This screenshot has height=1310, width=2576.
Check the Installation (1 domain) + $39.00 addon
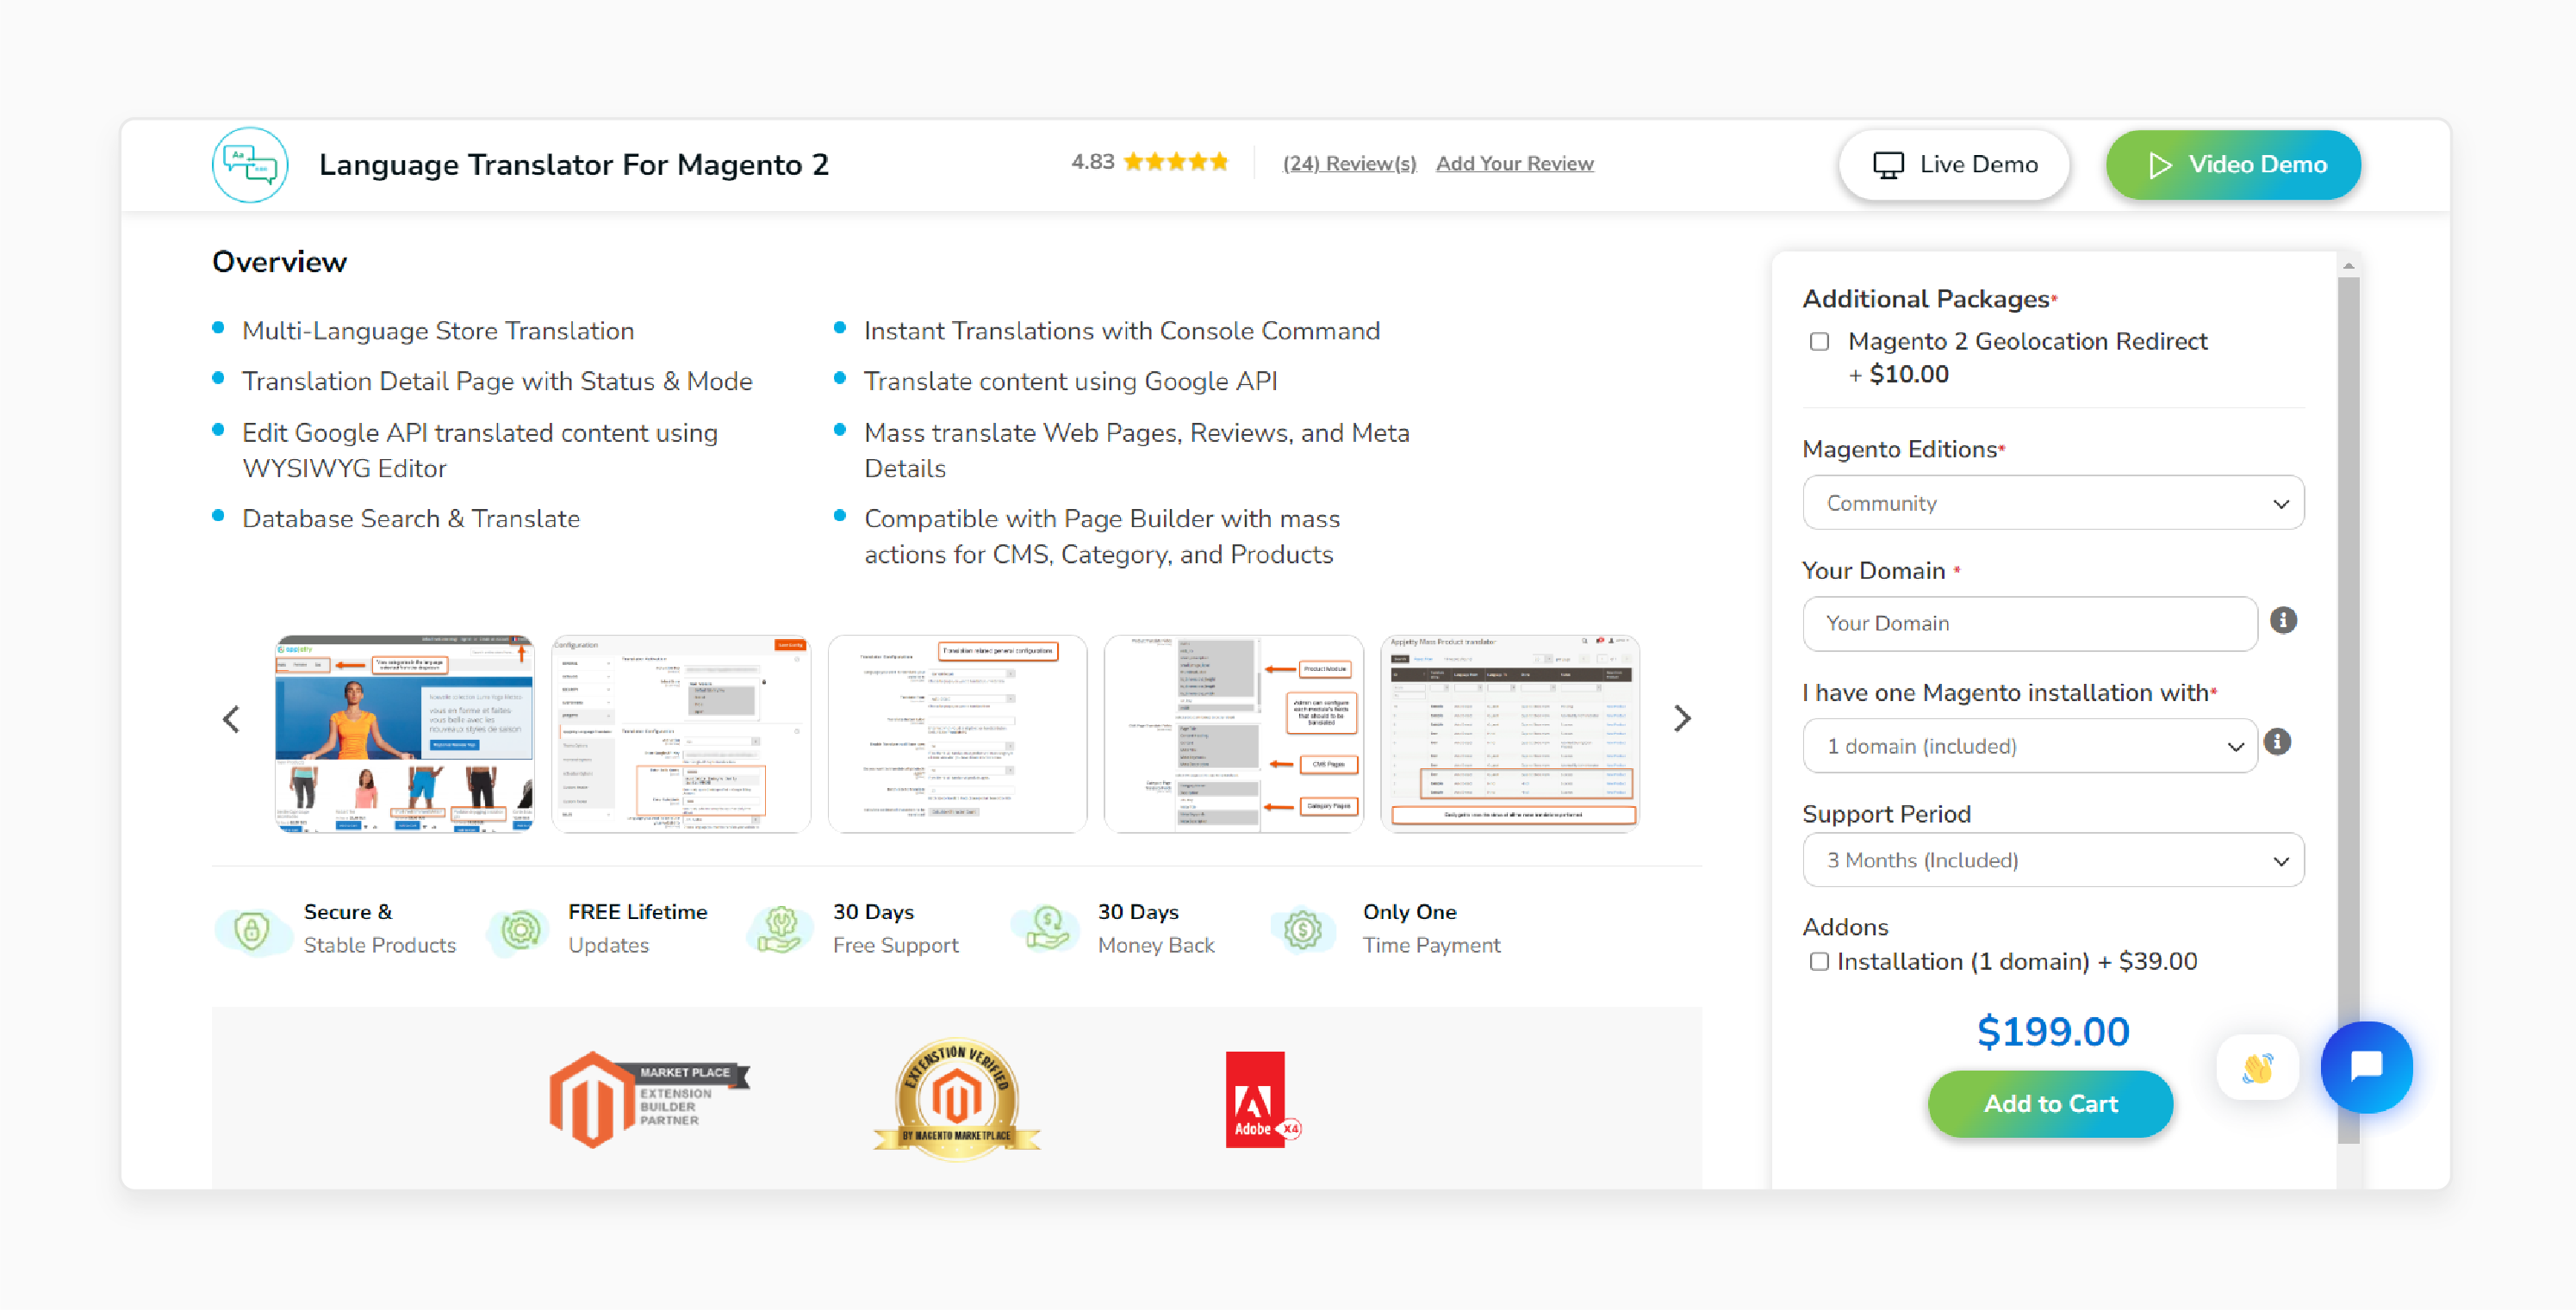[x=1819, y=961]
